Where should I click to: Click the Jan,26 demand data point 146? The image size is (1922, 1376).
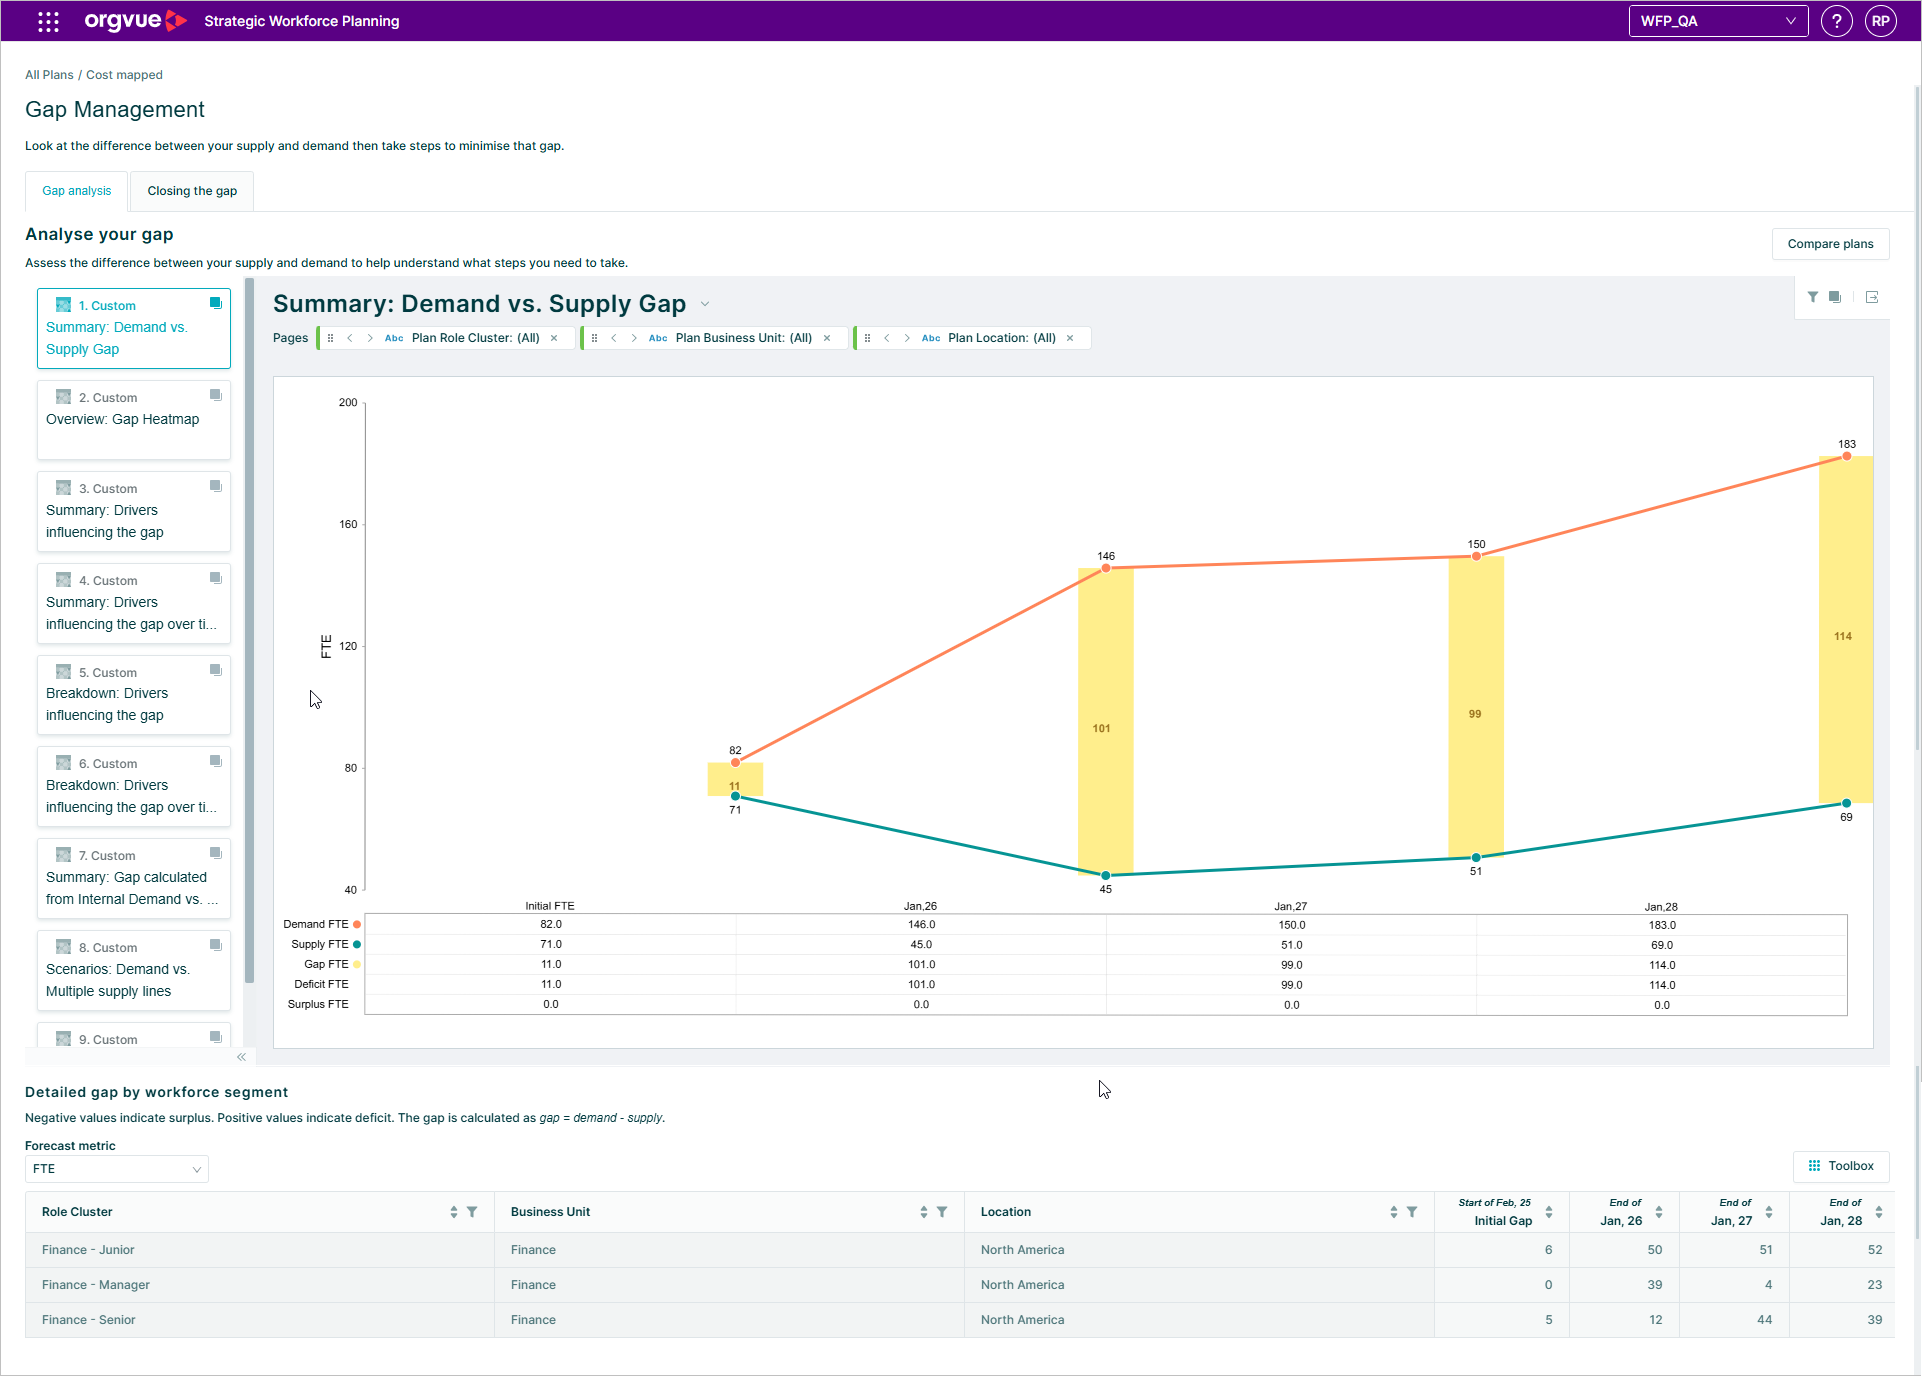click(1106, 568)
